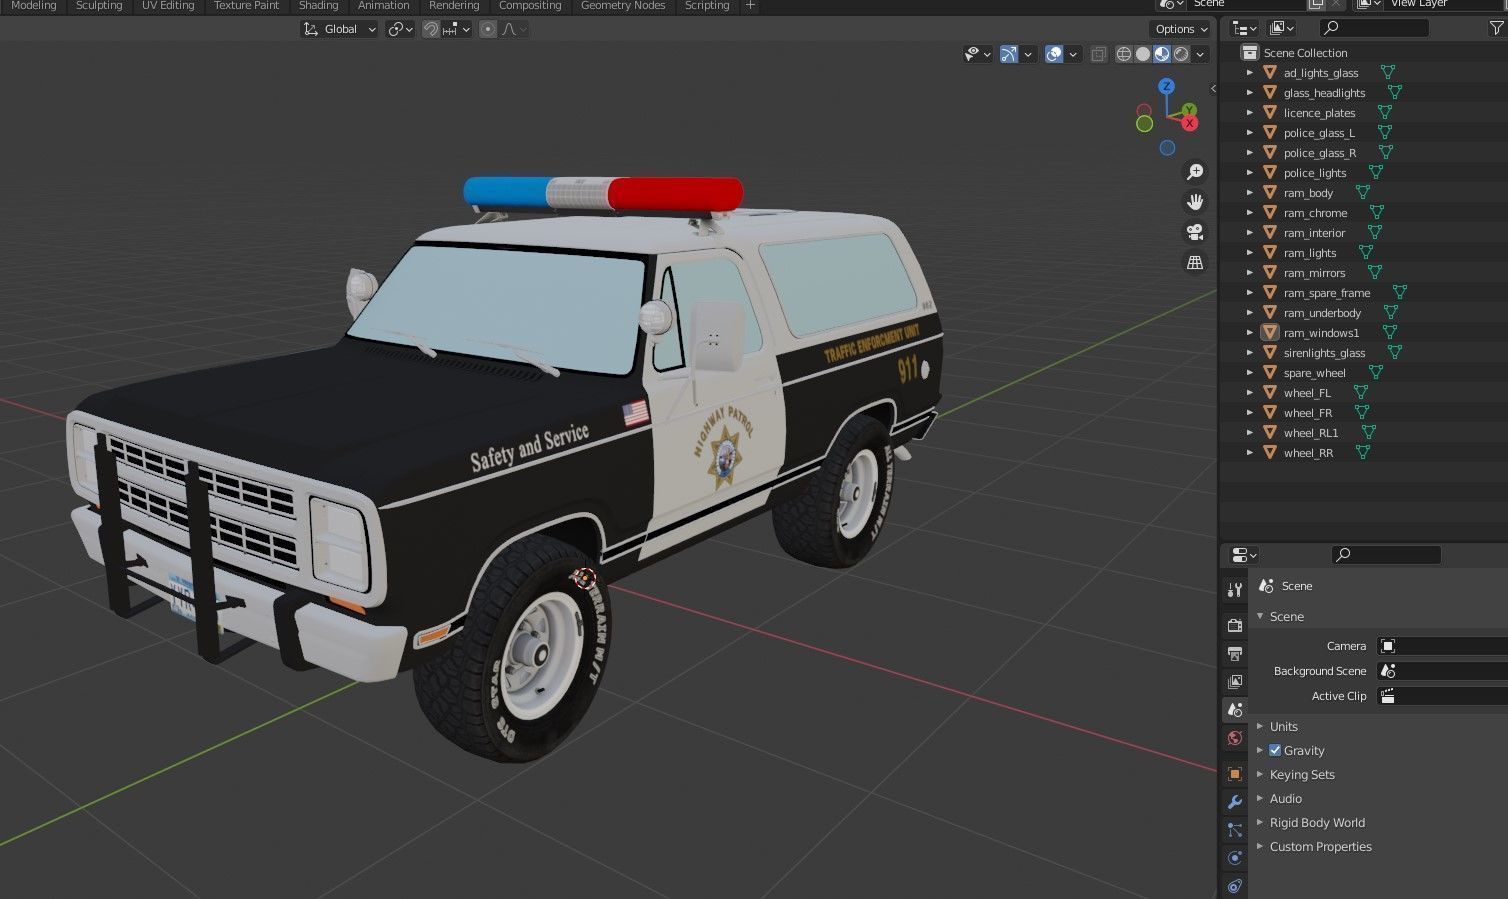Open the snapping options dropdown
This screenshot has width=1508, height=899.
coord(456,29)
